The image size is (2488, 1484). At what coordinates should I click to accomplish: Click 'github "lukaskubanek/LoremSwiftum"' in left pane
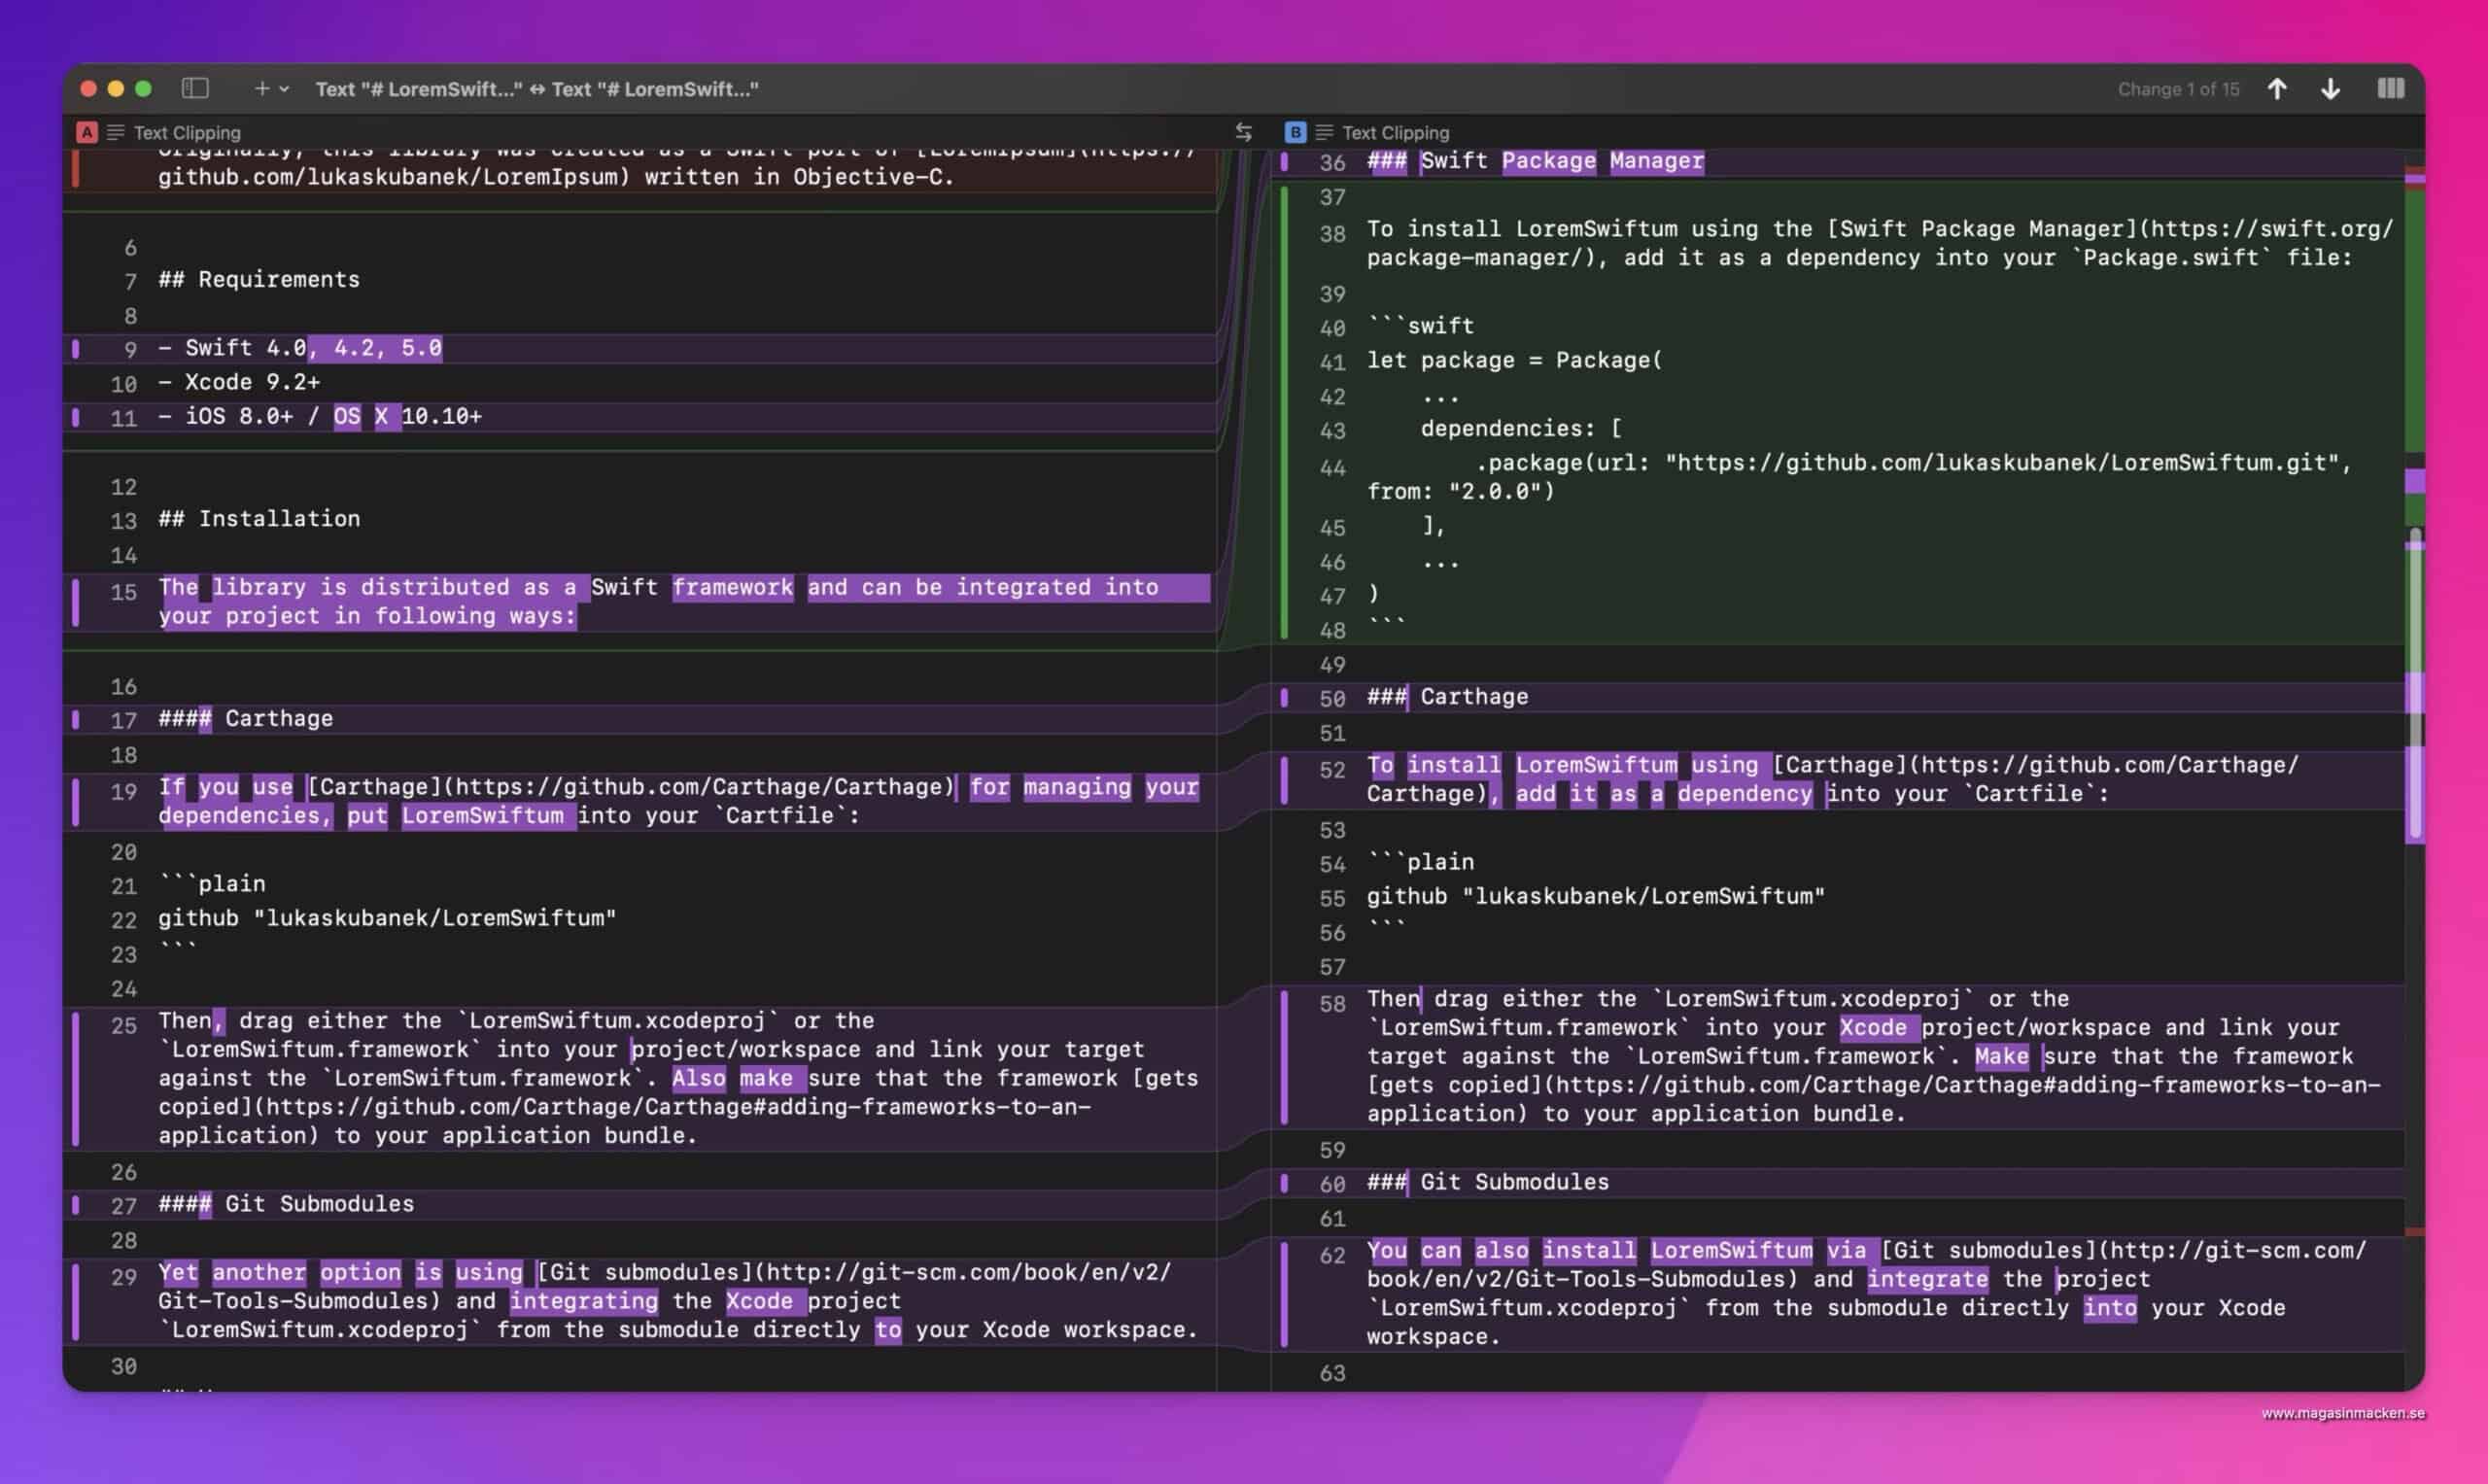[x=387, y=918]
